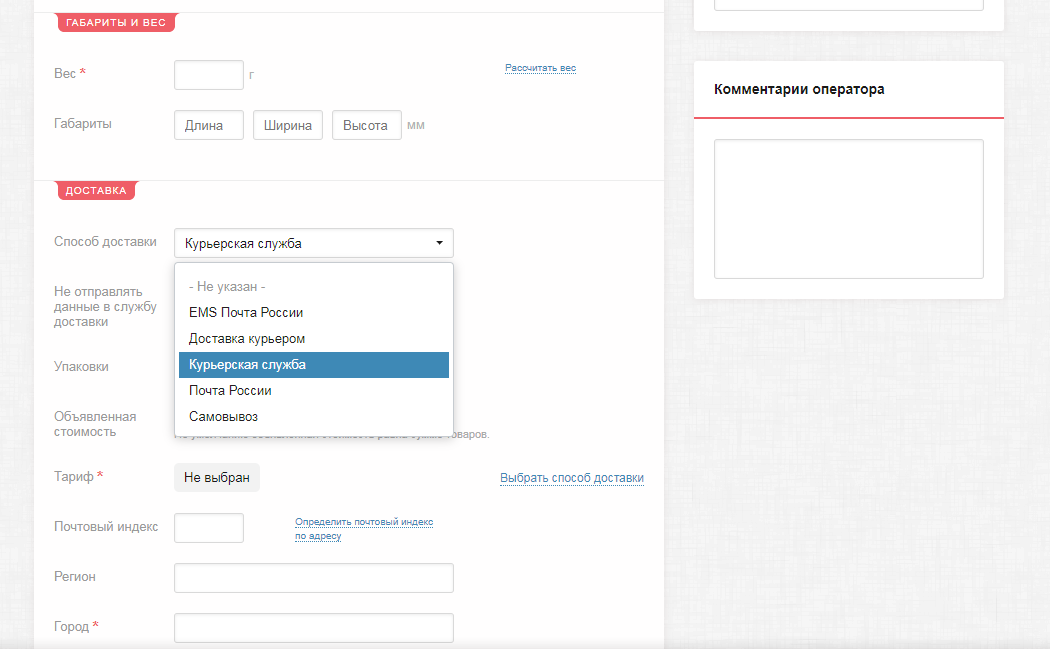Choose EMS Почта России delivery option
This screenshot has height=649, width=1050.
313,313
